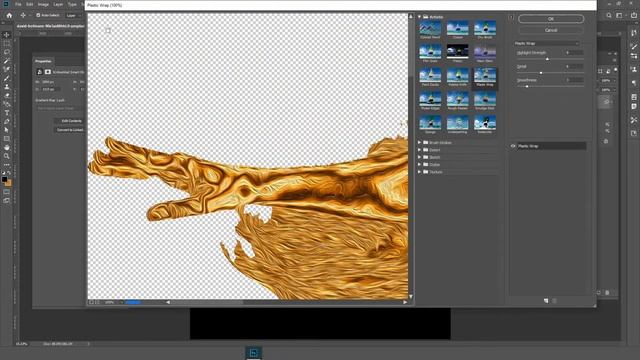The width and height of the screenshot is (640, 360).
Task: Click the Convert to Linked button
Action: pyautogui.click(x=70, y=130)
